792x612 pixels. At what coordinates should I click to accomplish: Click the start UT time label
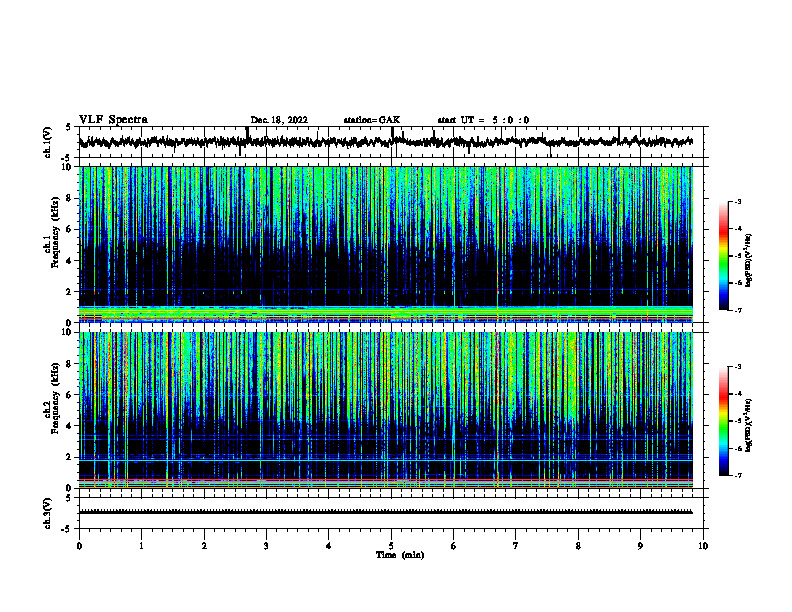[483, 120]
